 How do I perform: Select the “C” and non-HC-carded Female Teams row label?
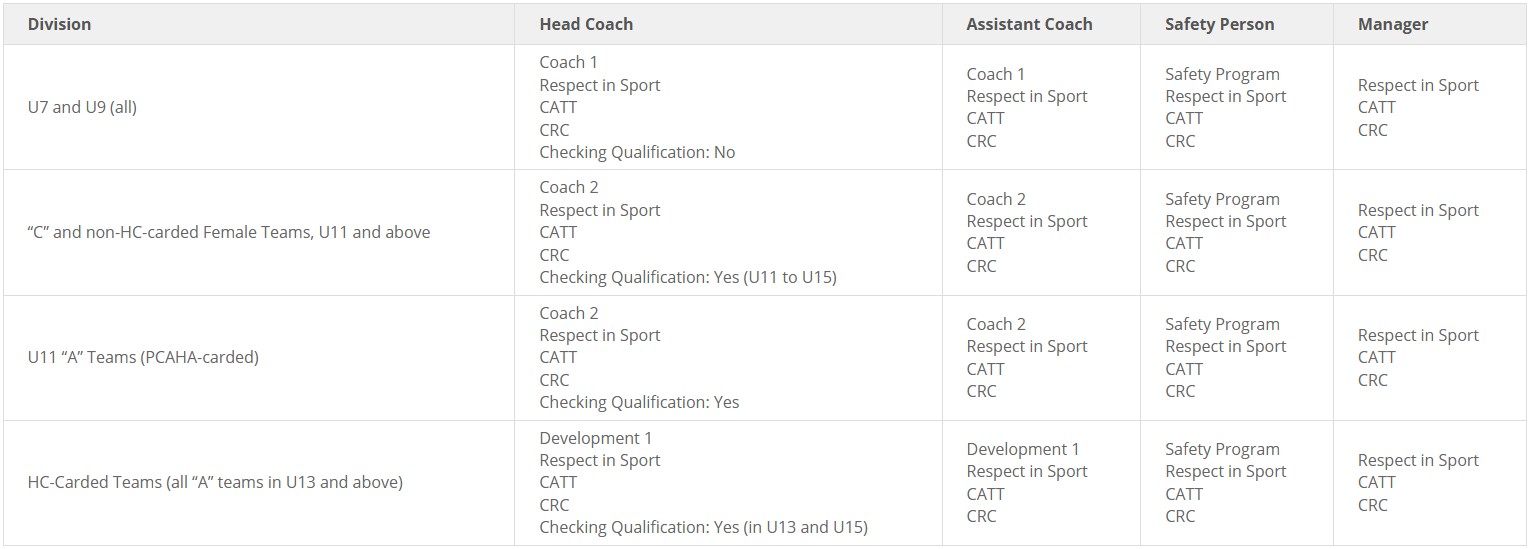(229, 232)
